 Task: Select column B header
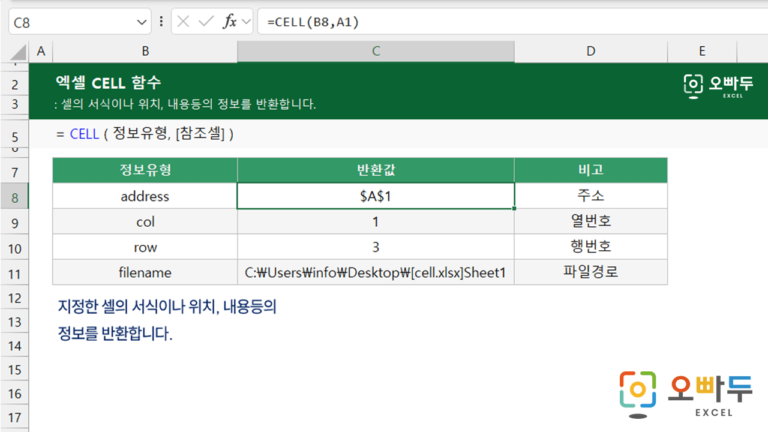(145, 51)
